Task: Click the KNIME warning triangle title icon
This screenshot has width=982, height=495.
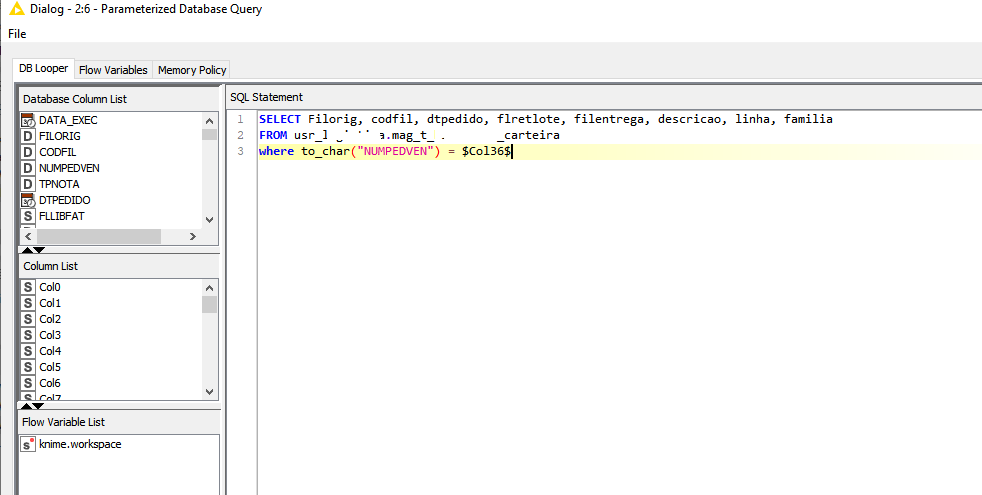Action: 17,9
